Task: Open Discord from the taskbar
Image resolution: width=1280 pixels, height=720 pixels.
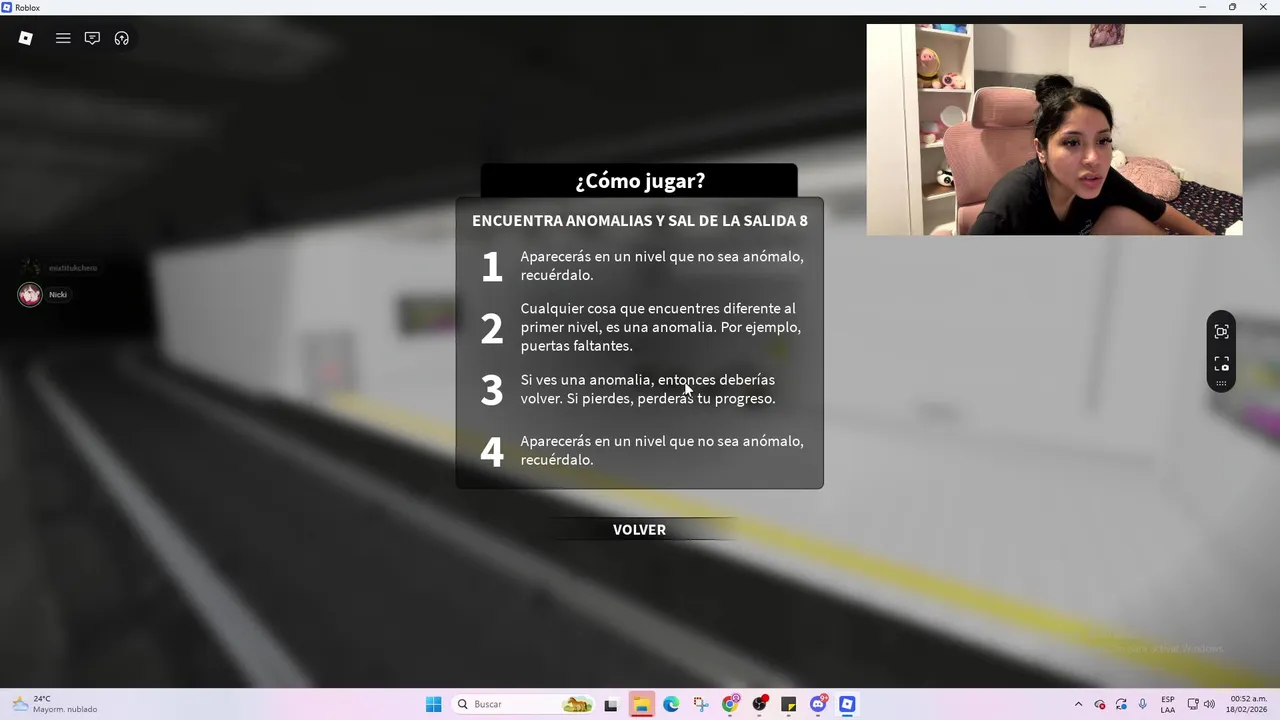Action: coord(819,704)
